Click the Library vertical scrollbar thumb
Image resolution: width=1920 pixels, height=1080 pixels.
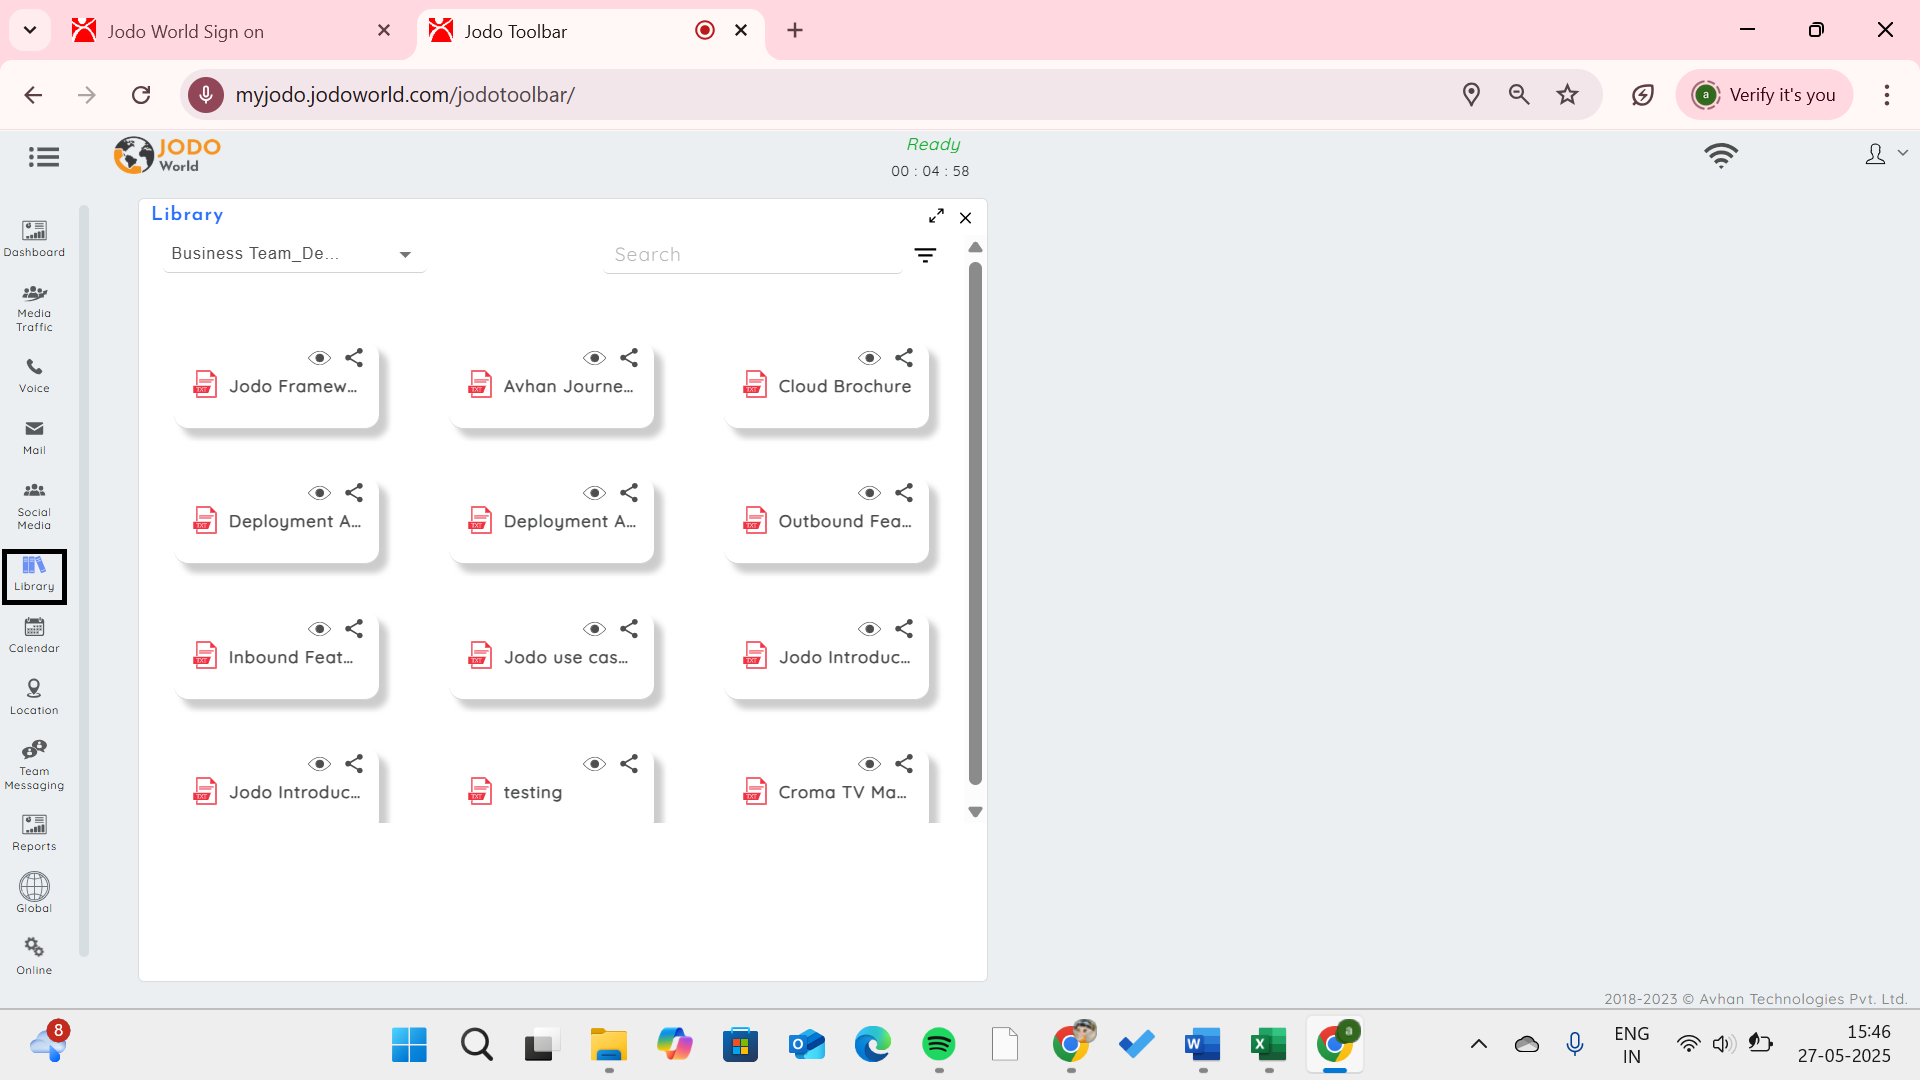975,523
